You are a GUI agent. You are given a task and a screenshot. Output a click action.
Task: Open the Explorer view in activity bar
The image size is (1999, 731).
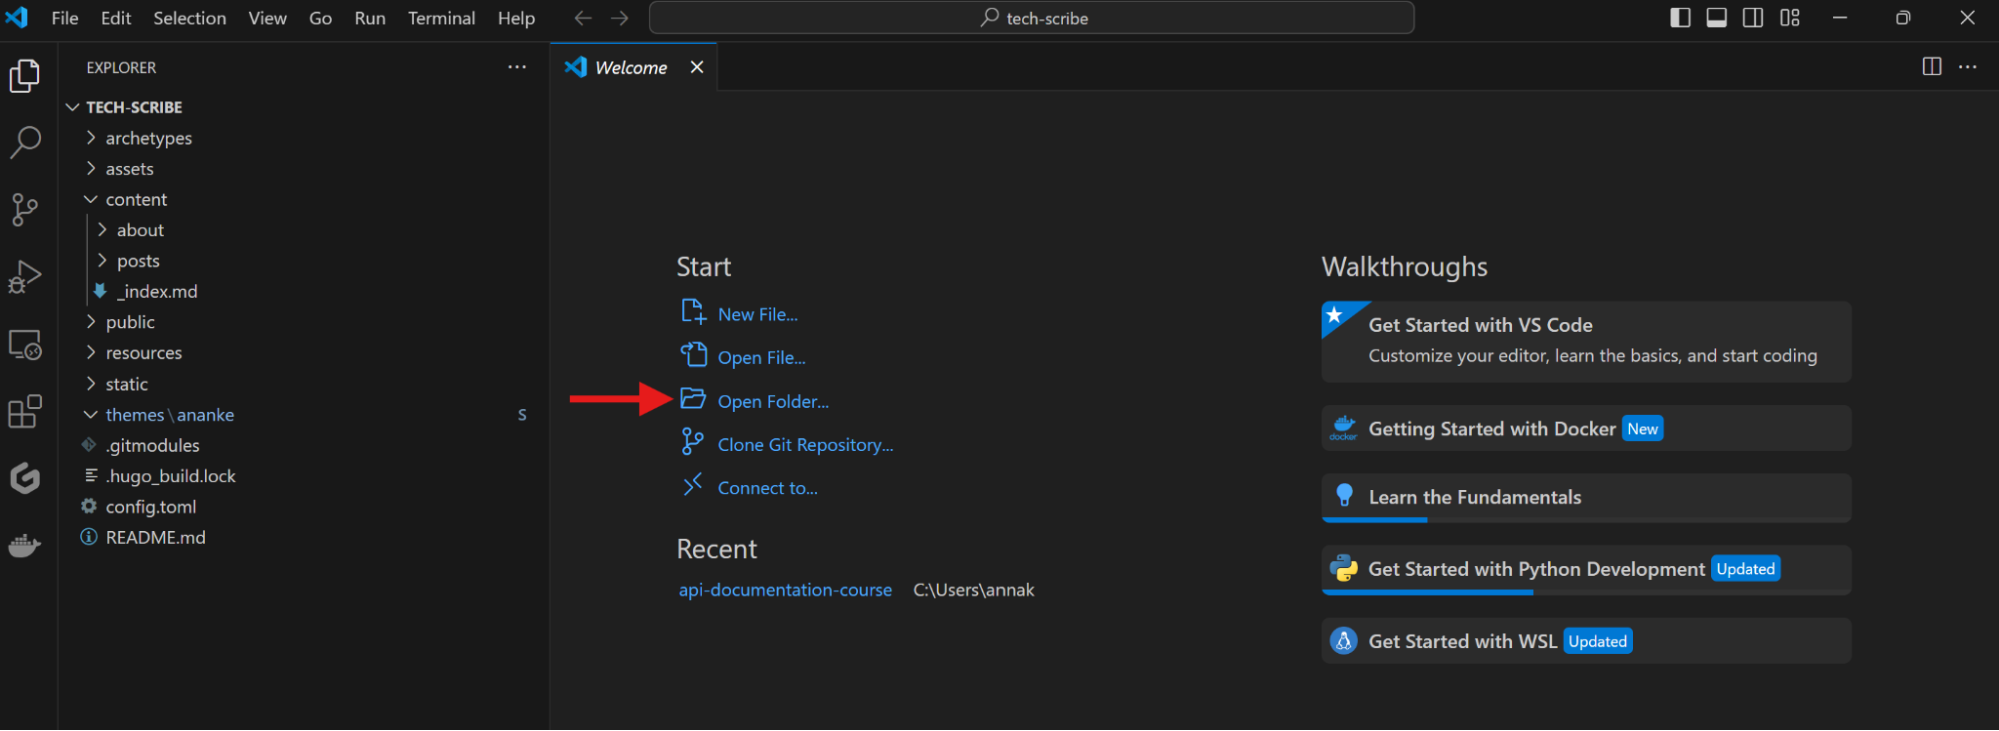(24, 76)
